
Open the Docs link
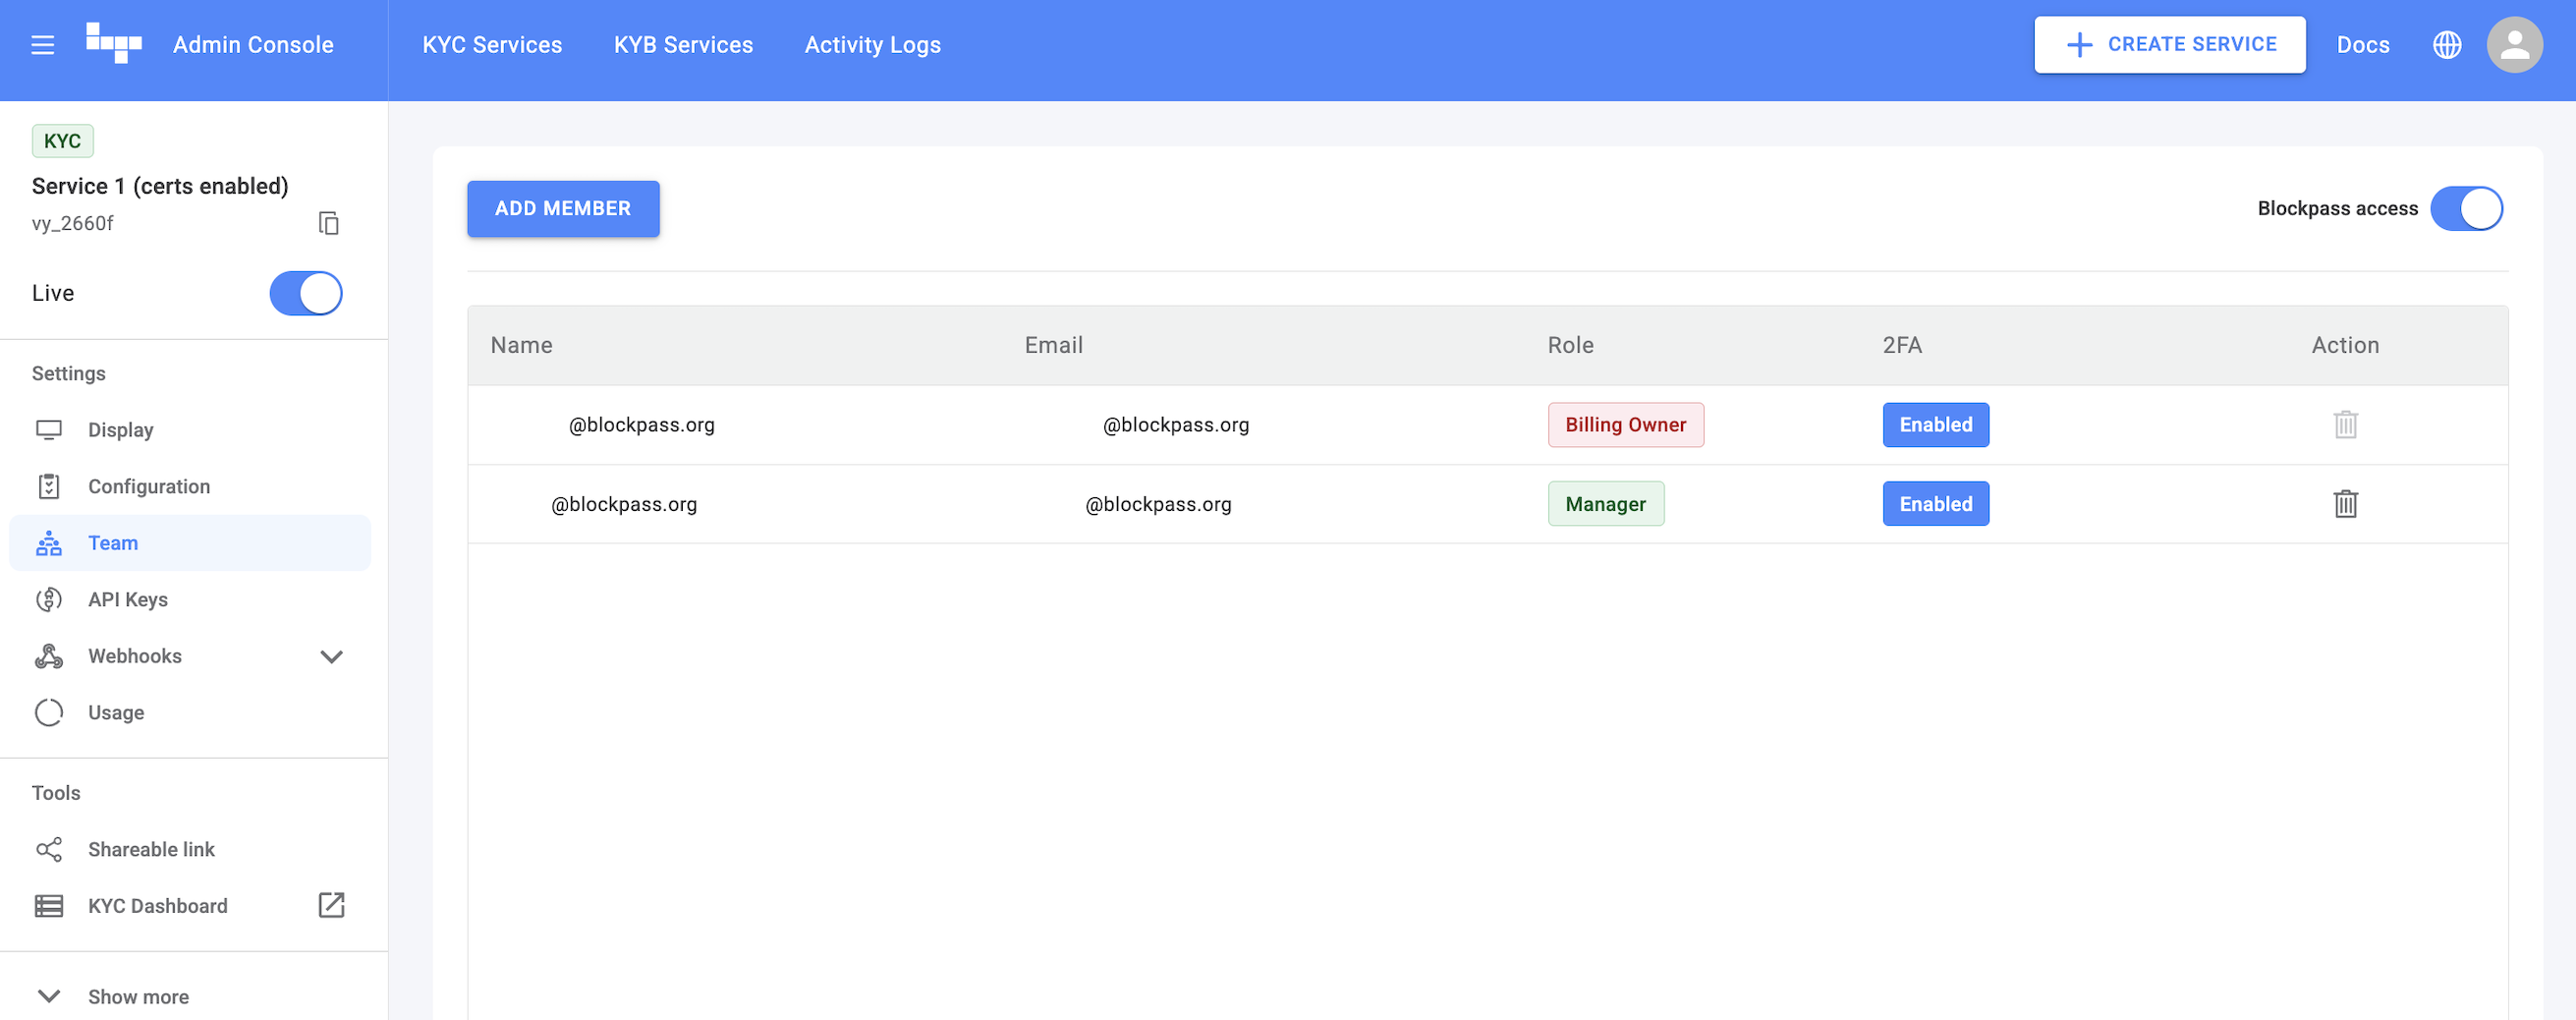coord(2362,45)
